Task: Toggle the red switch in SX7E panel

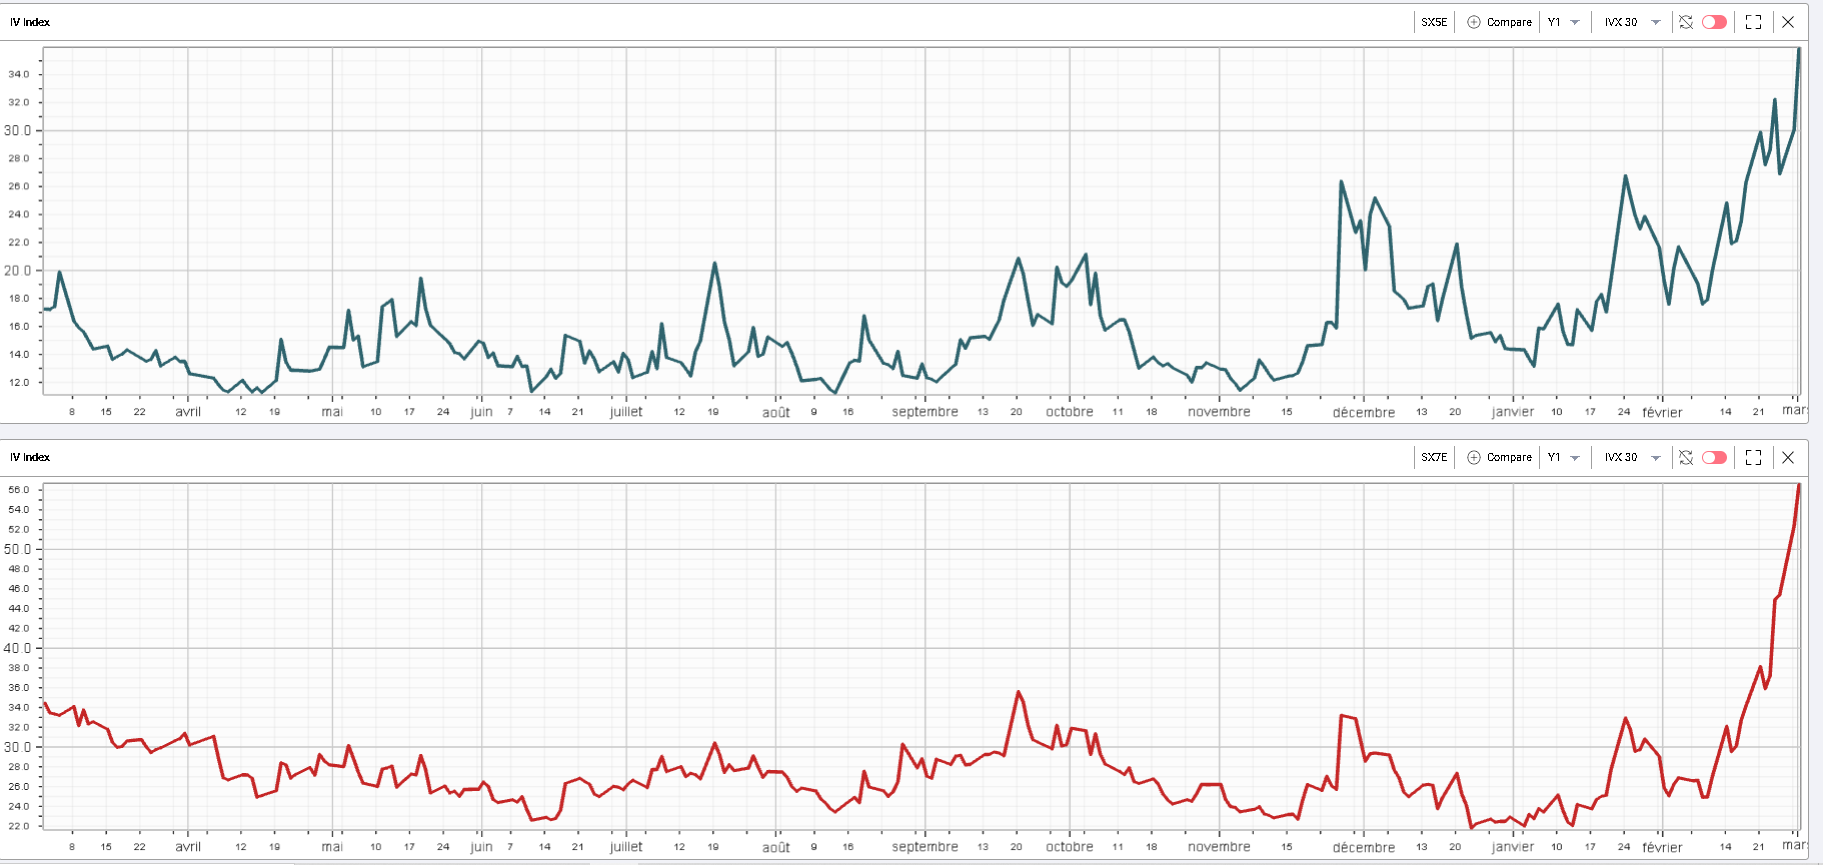Action: tap(1714, 457)
